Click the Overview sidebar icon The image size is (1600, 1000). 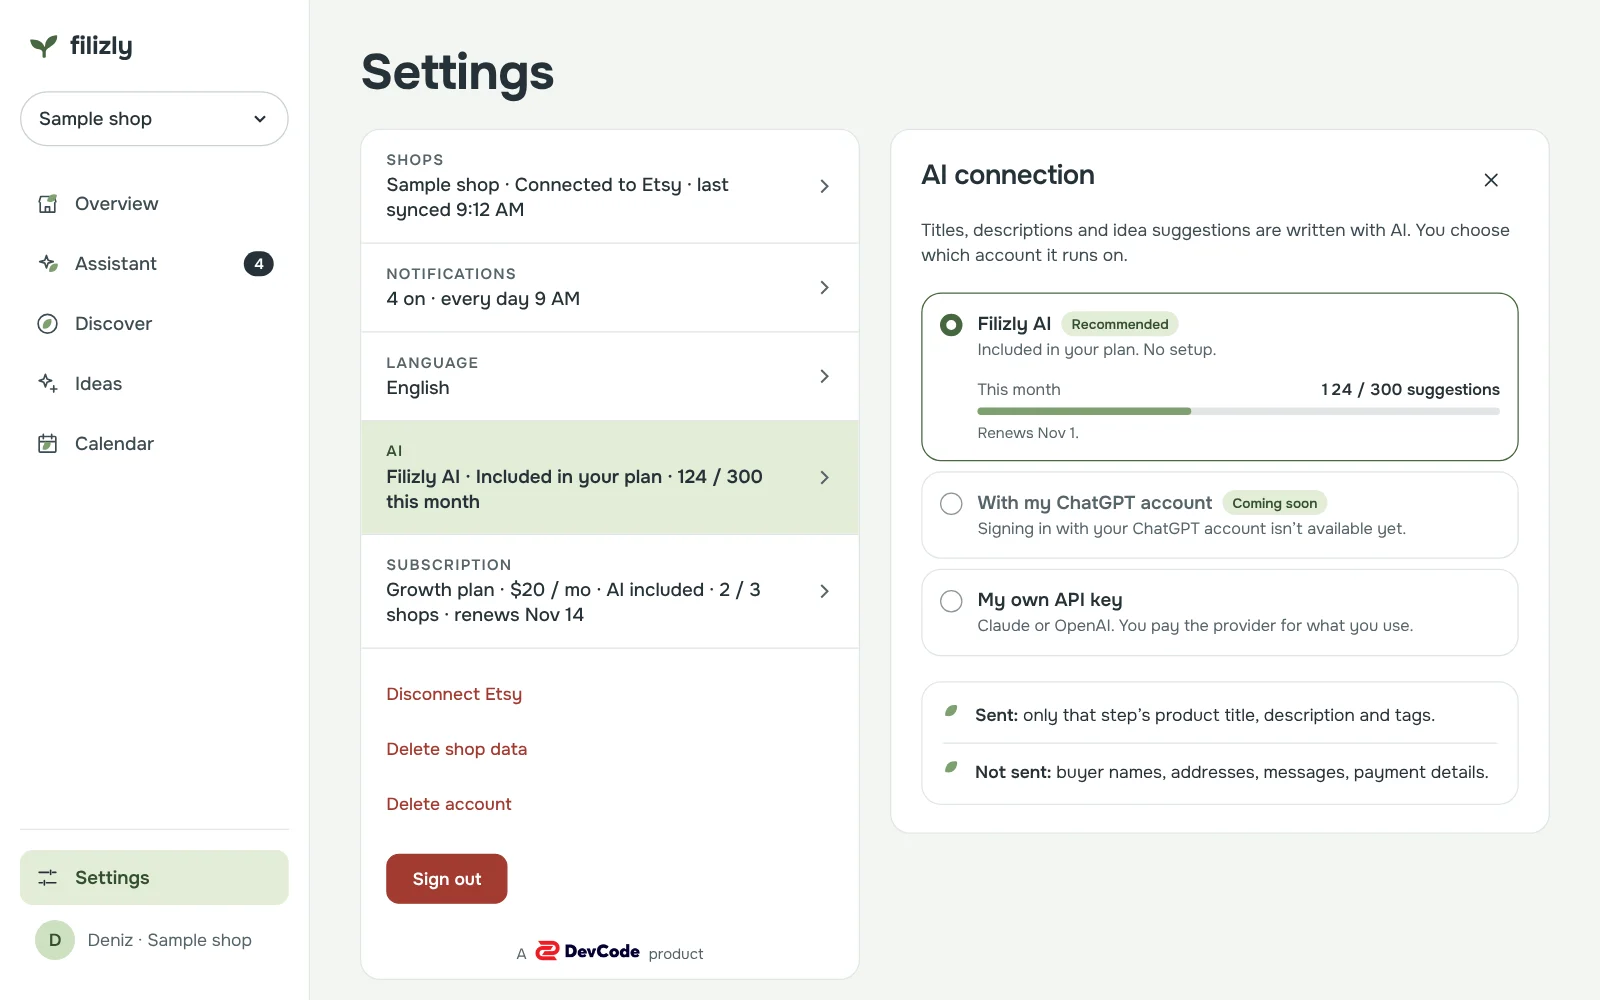(x=48, y=204)
